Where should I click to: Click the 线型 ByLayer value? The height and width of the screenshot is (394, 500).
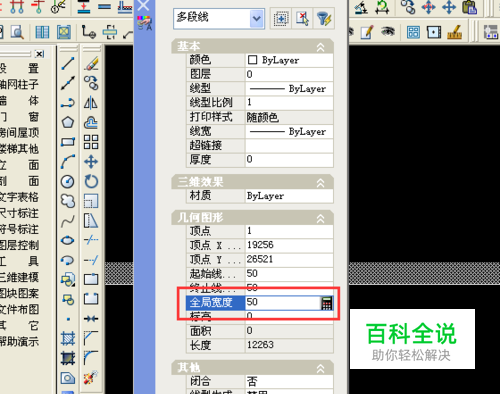click(x=289, y=89)
